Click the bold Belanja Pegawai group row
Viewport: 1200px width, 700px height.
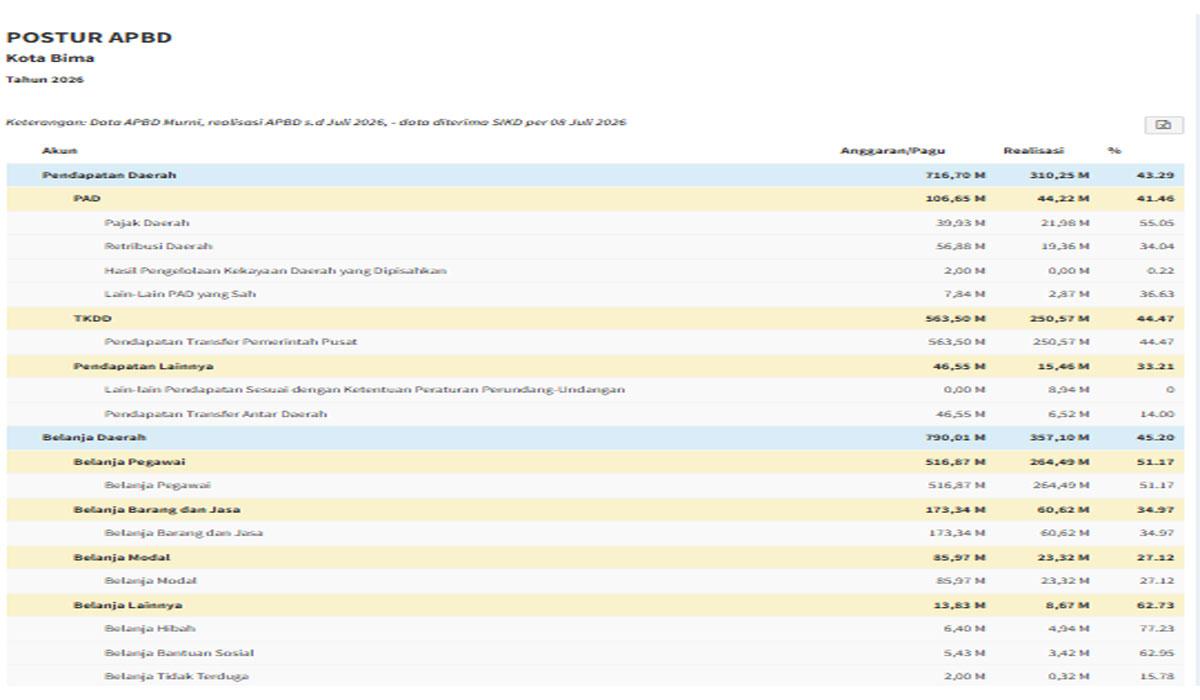(596, 461)
